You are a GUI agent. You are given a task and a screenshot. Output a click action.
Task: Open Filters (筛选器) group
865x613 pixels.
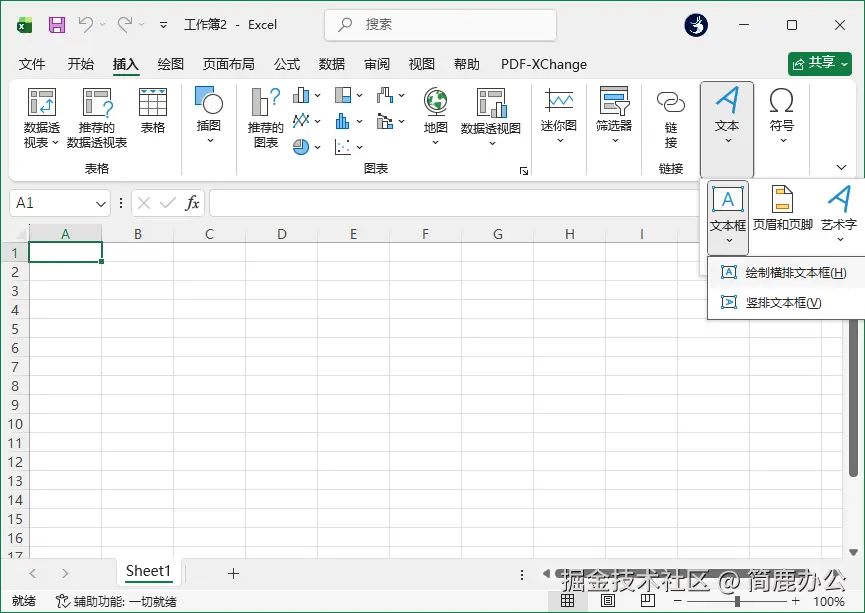pyautogui.click(x=614, y=115)
